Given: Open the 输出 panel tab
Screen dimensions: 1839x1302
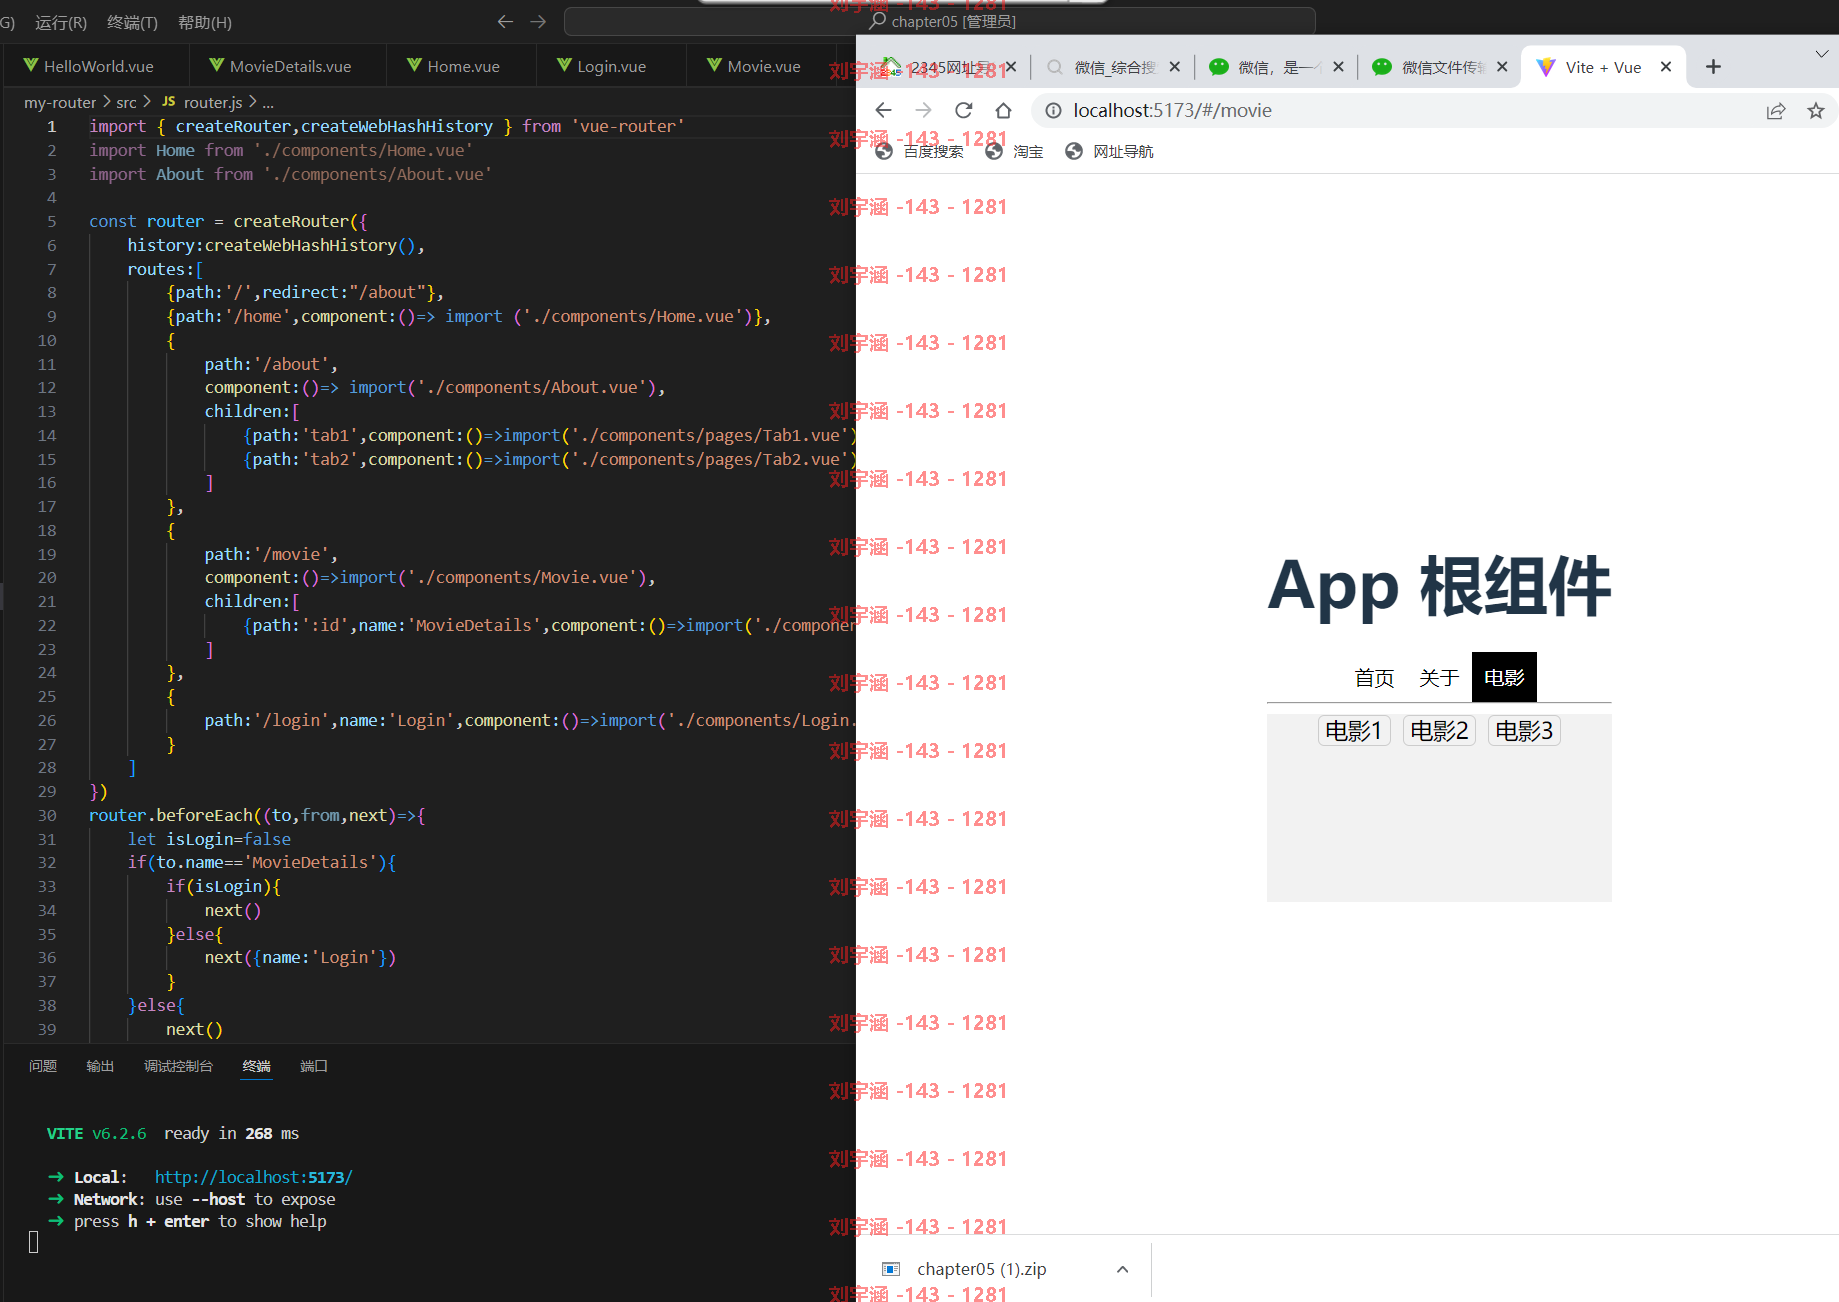Looking at the screenshot, I should (x=100, y=1066).
